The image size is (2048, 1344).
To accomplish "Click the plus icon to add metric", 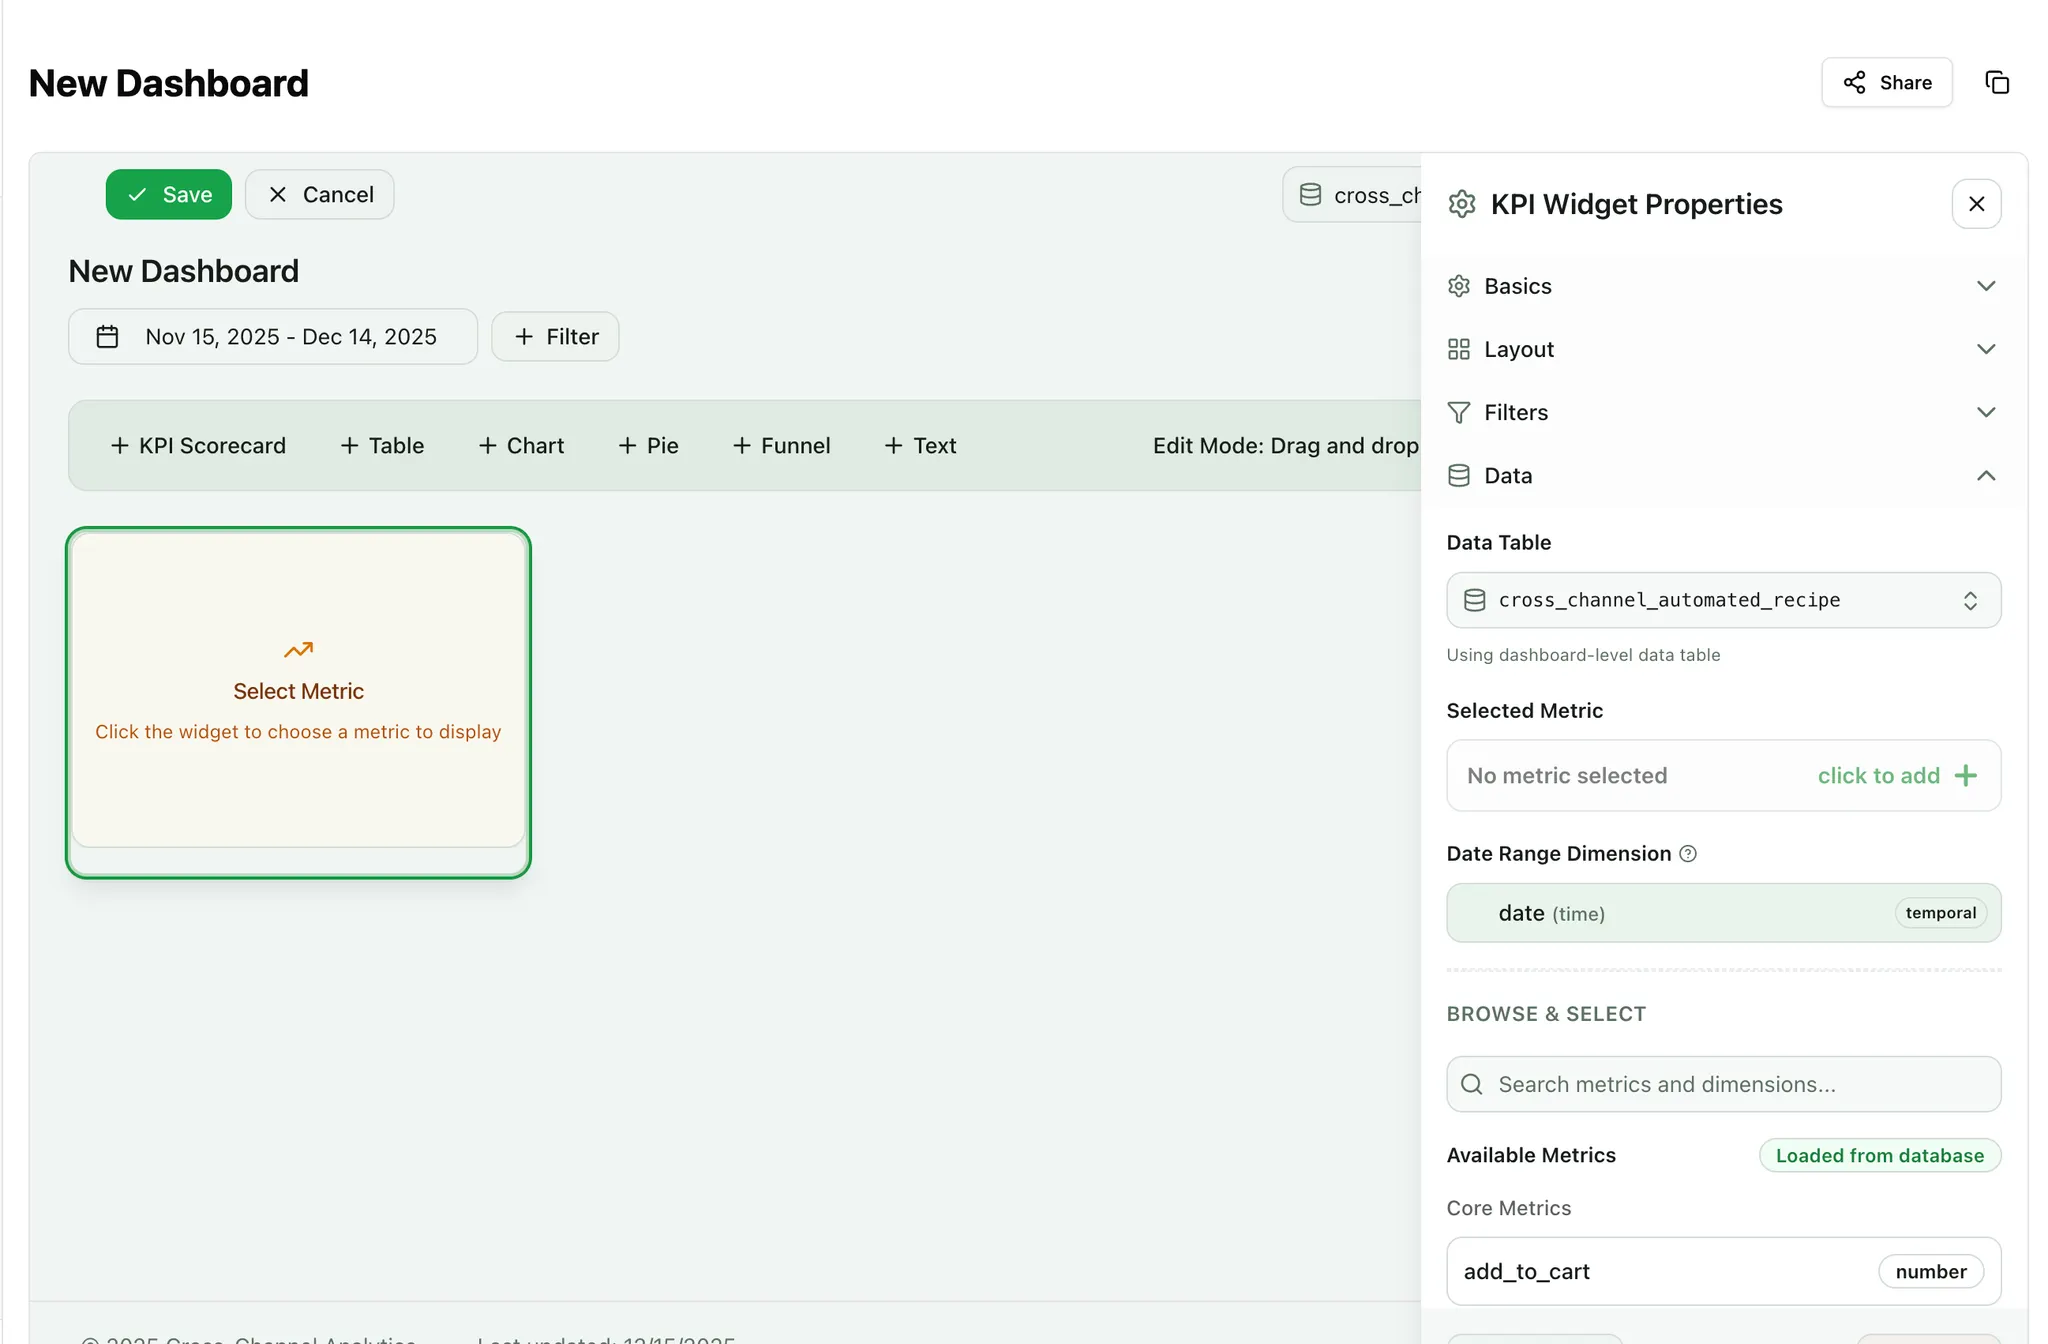I will (x=1966, y=776).
